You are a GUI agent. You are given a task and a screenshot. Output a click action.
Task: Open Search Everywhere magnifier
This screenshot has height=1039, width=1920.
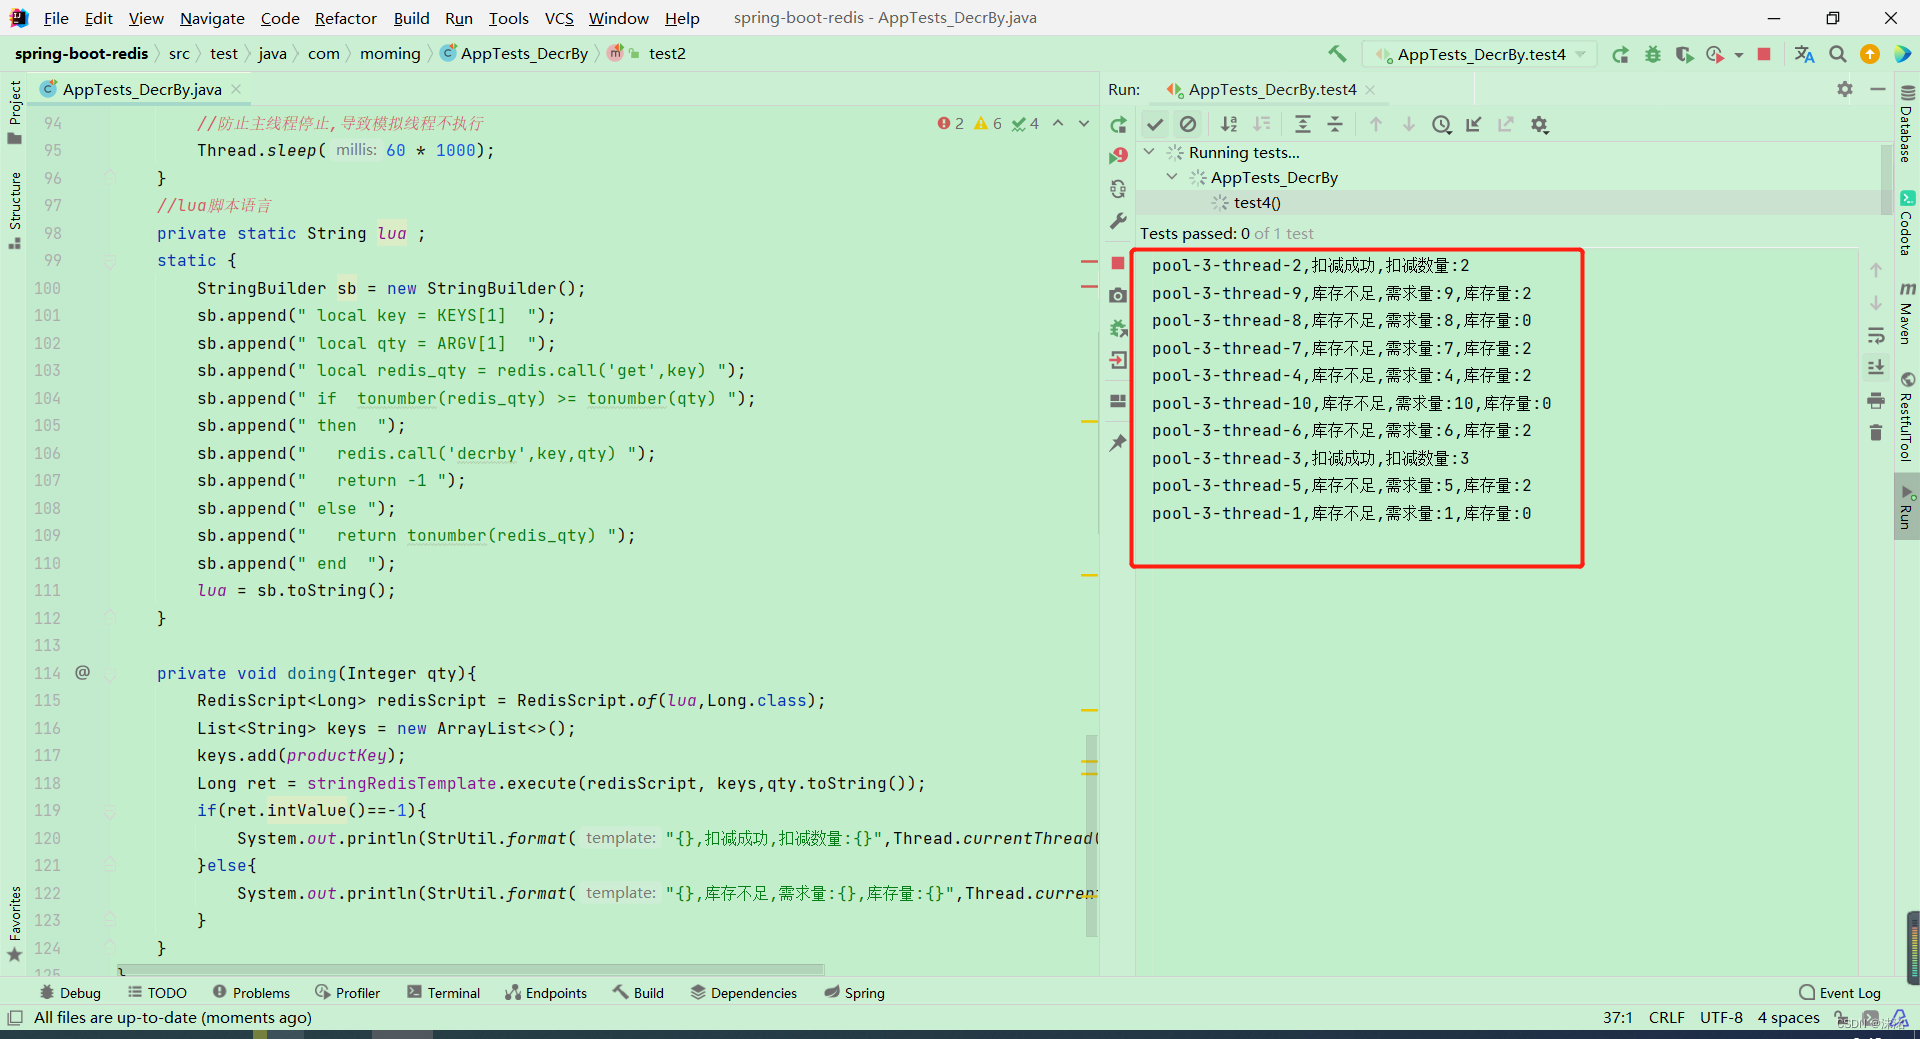click(x=1837, y=54)
